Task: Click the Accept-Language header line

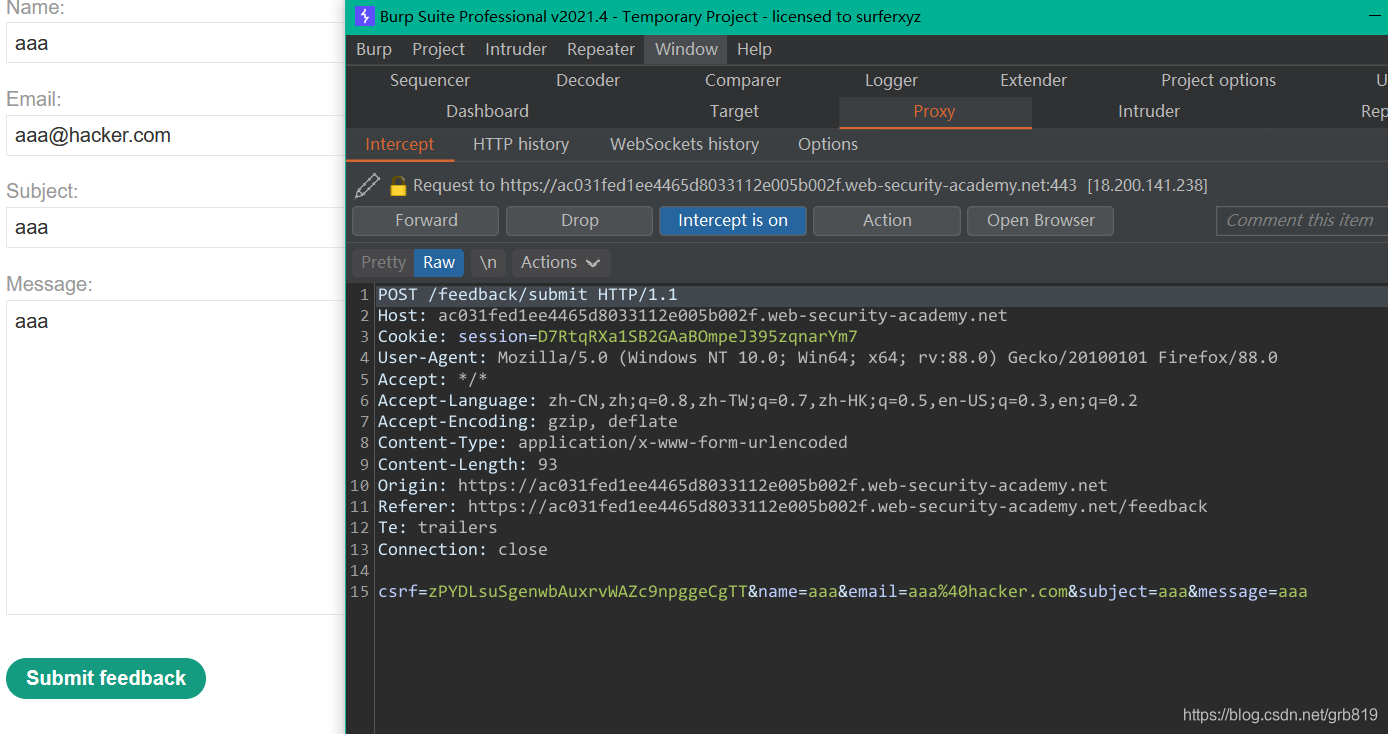Action: click(x=757, y=400)
